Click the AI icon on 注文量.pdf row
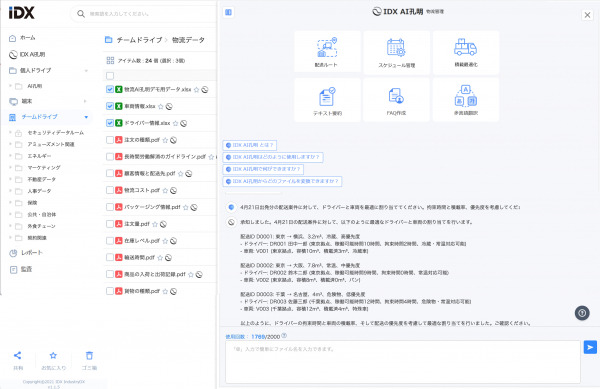Image resolution: width=600 pixels, height=389 pixels. coord(163,224)
